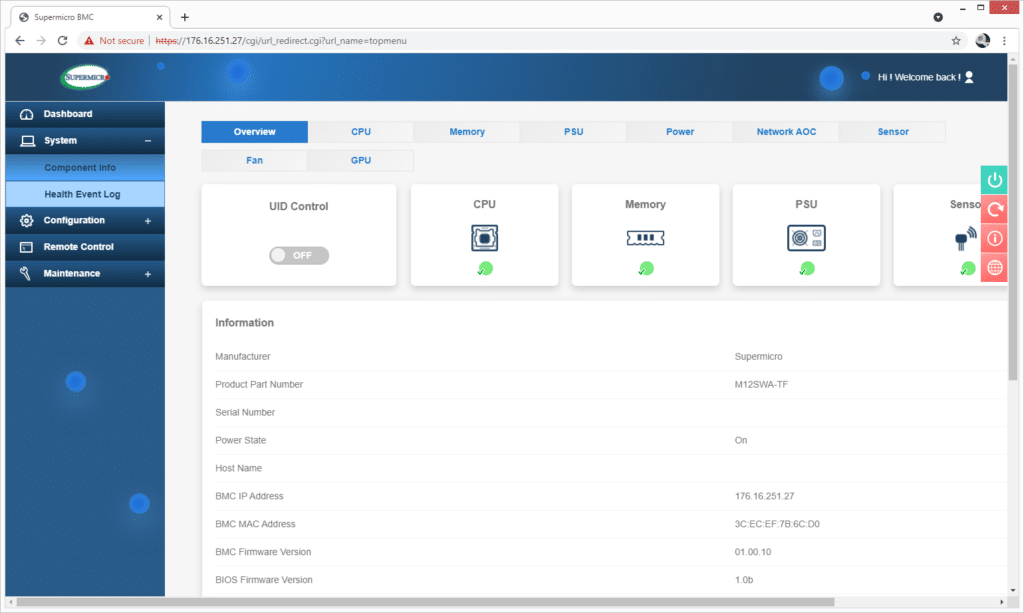Go to Dashboard in sidebar
Image resolution: width=1024 pixels, height=613 pixels.
tap(85, 114)
